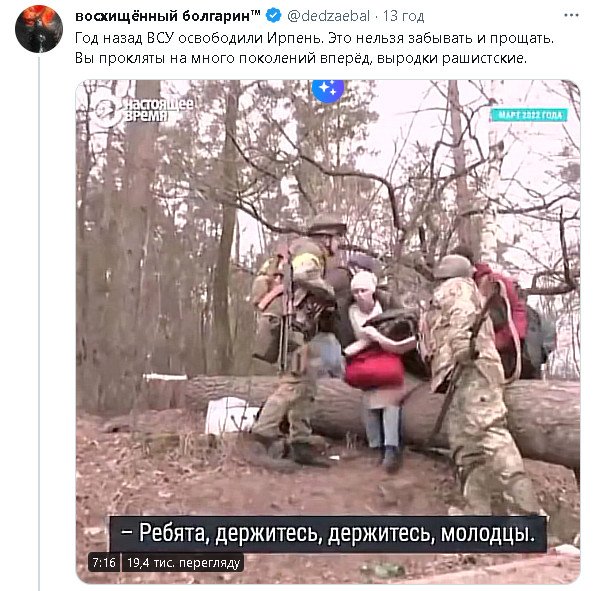Viewport: 594px width, 591px height.
Task: Click the blue sparkle icon above the video
Action: click(x=327, y=89)
